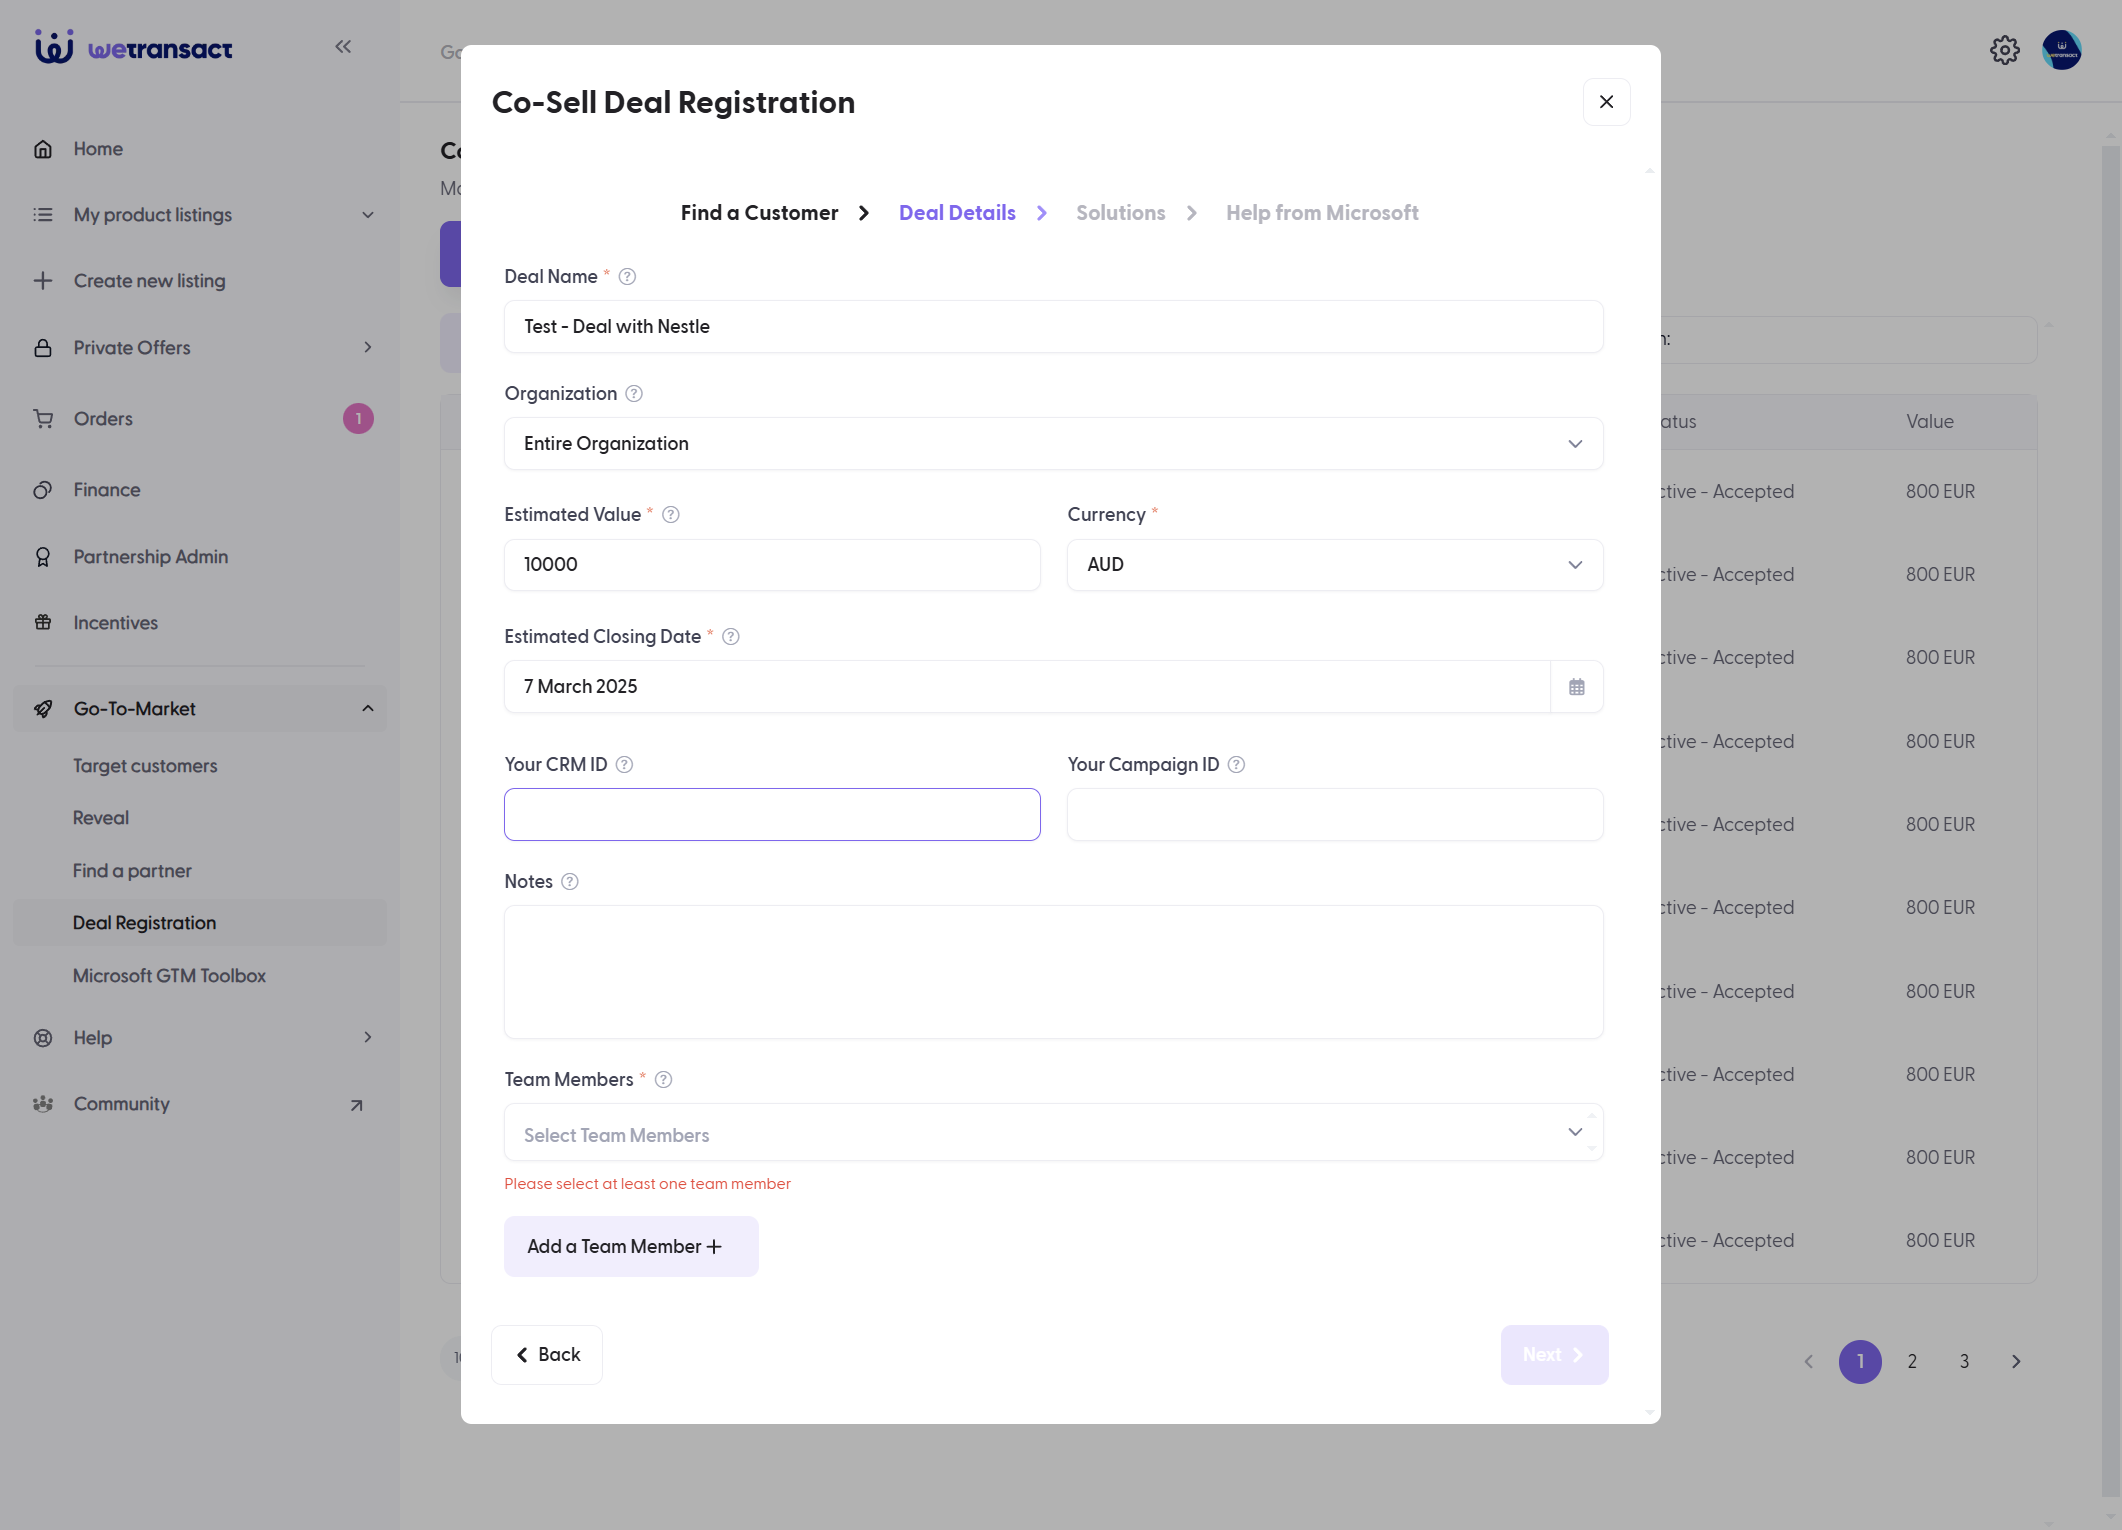Click the Next button
Viewport: 2122px width, 1530px height.
[x=1554, y=1355]
